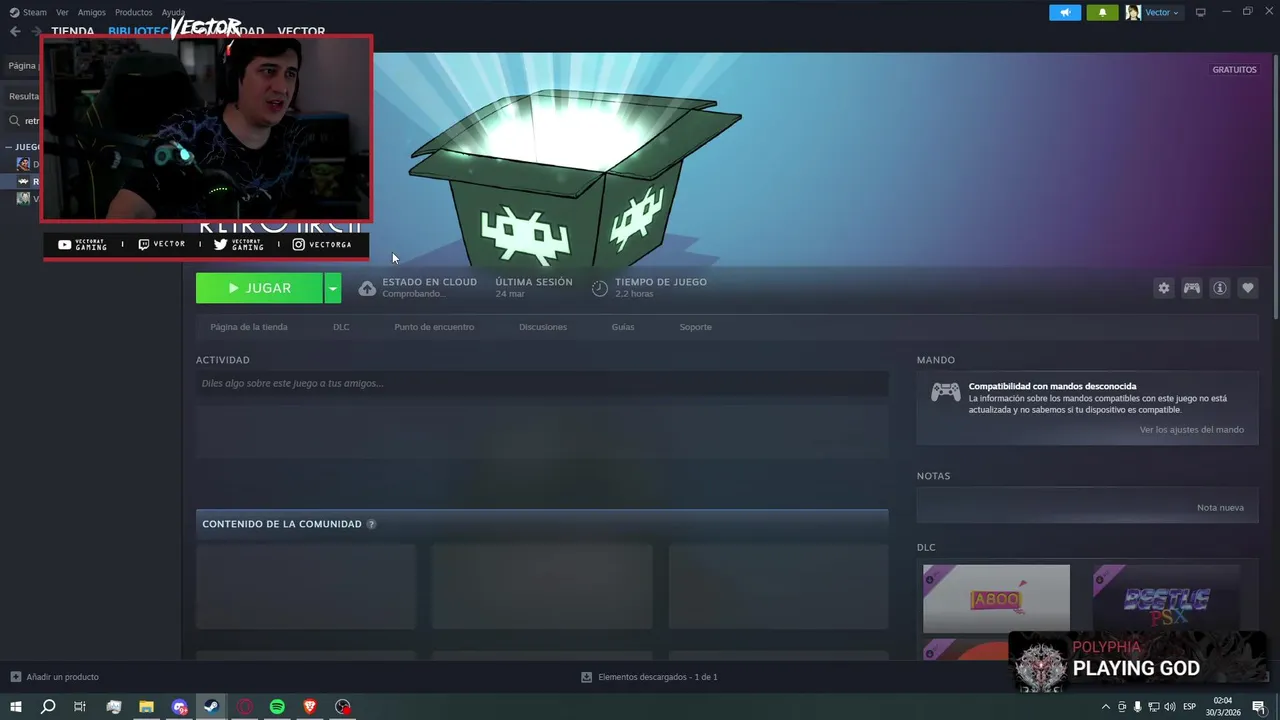Click ÚLTIMA SESIÓN 24 mar text

534,288
